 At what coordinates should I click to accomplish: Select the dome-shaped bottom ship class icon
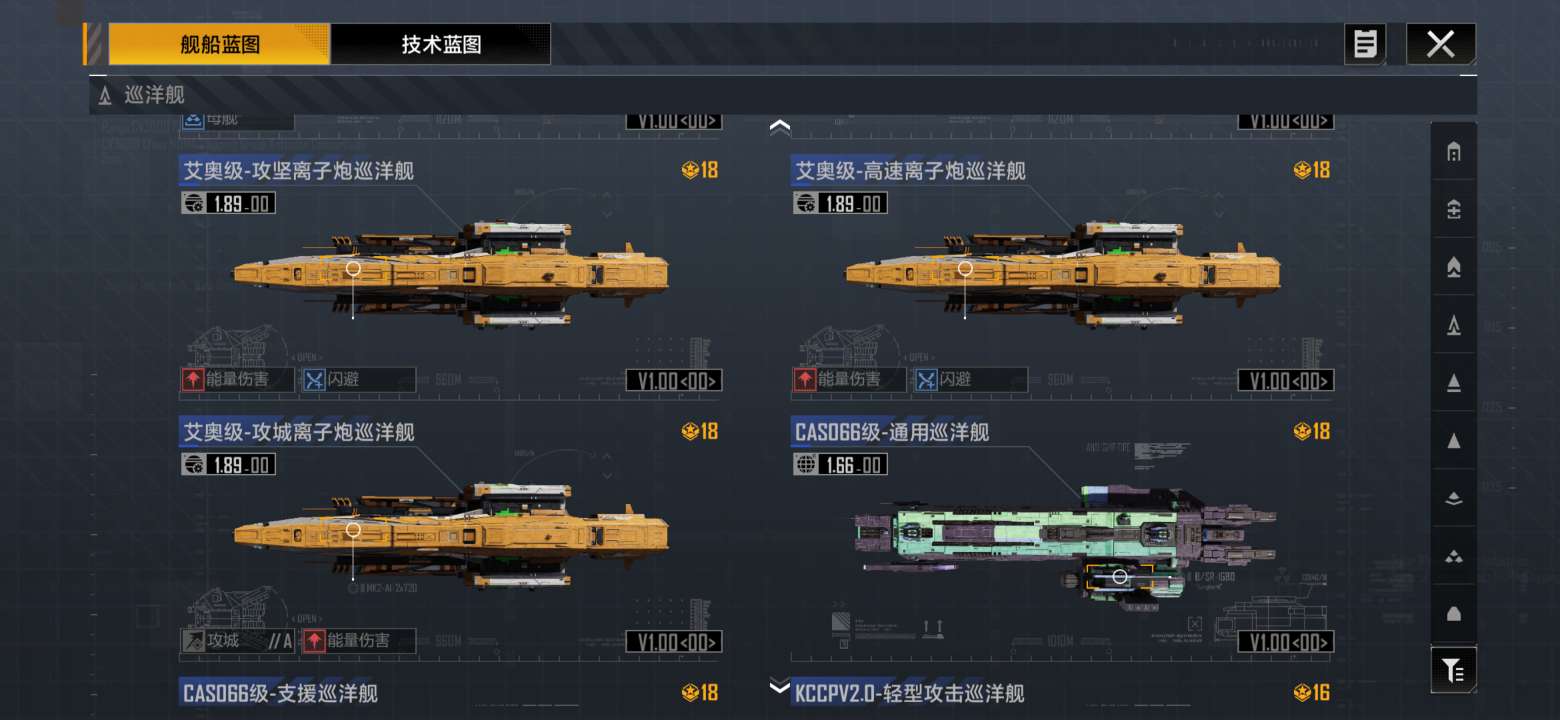(x=1454, y=613)
